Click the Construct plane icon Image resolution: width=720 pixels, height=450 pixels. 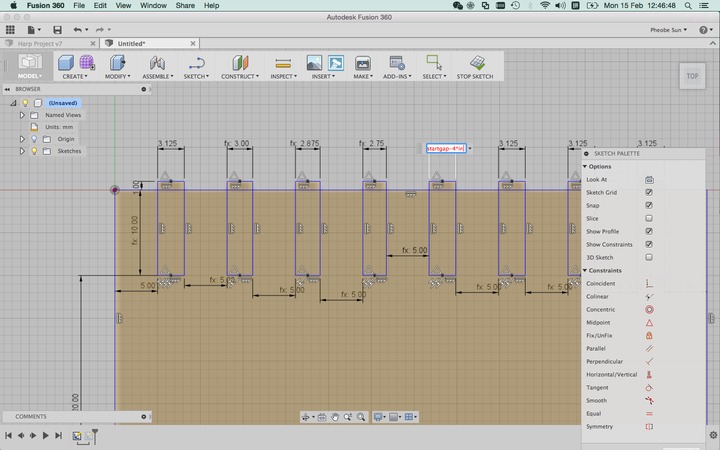(240, 62)
